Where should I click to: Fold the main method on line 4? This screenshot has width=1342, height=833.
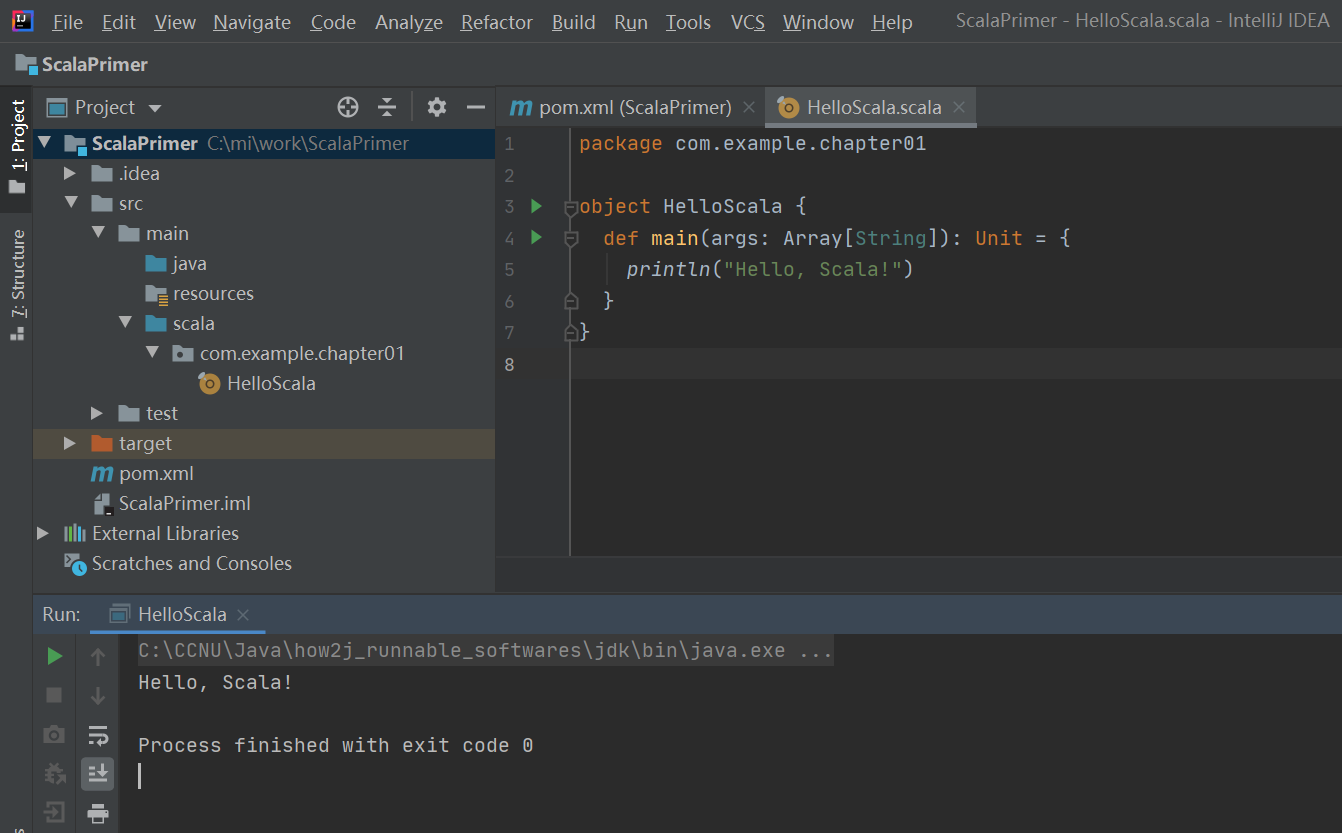pos(571,239)
